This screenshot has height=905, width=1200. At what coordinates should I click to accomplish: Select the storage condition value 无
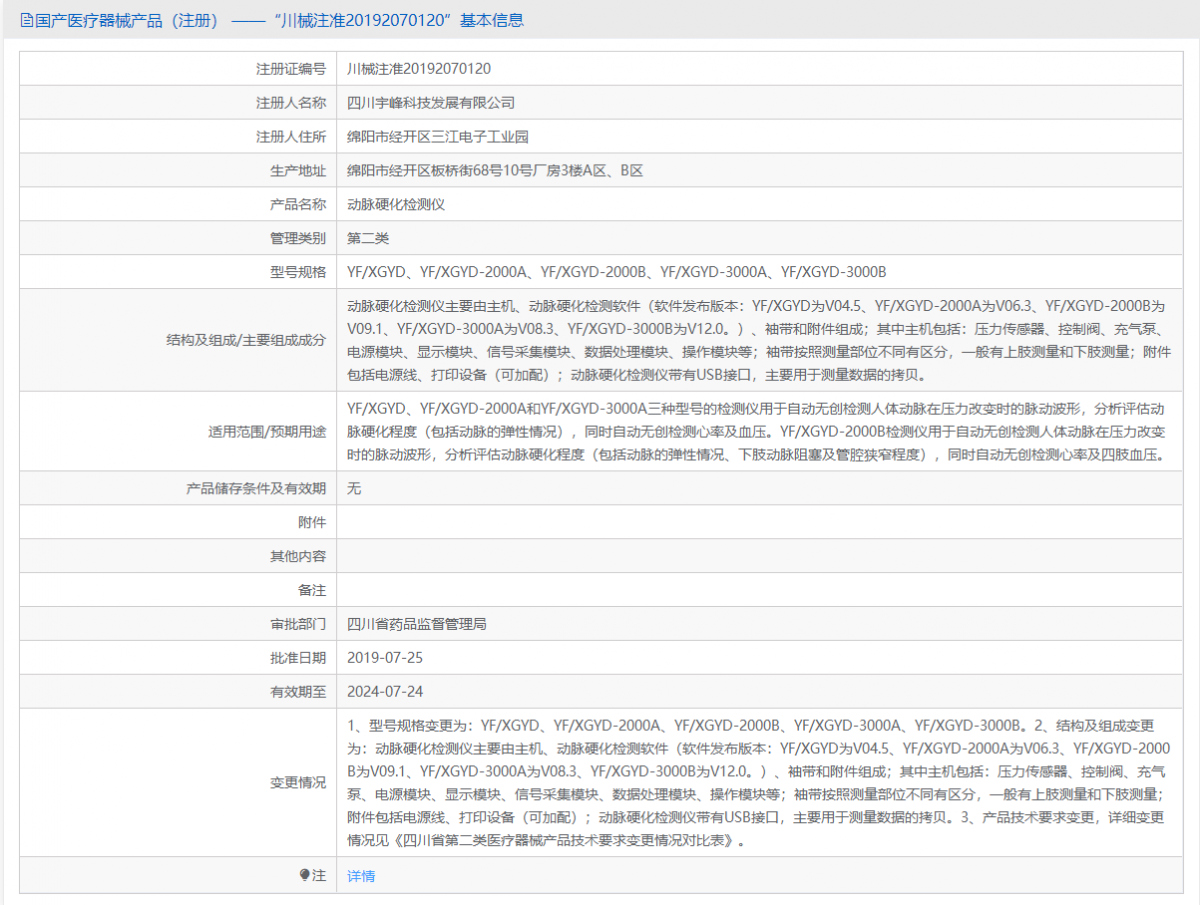point(354,489)
